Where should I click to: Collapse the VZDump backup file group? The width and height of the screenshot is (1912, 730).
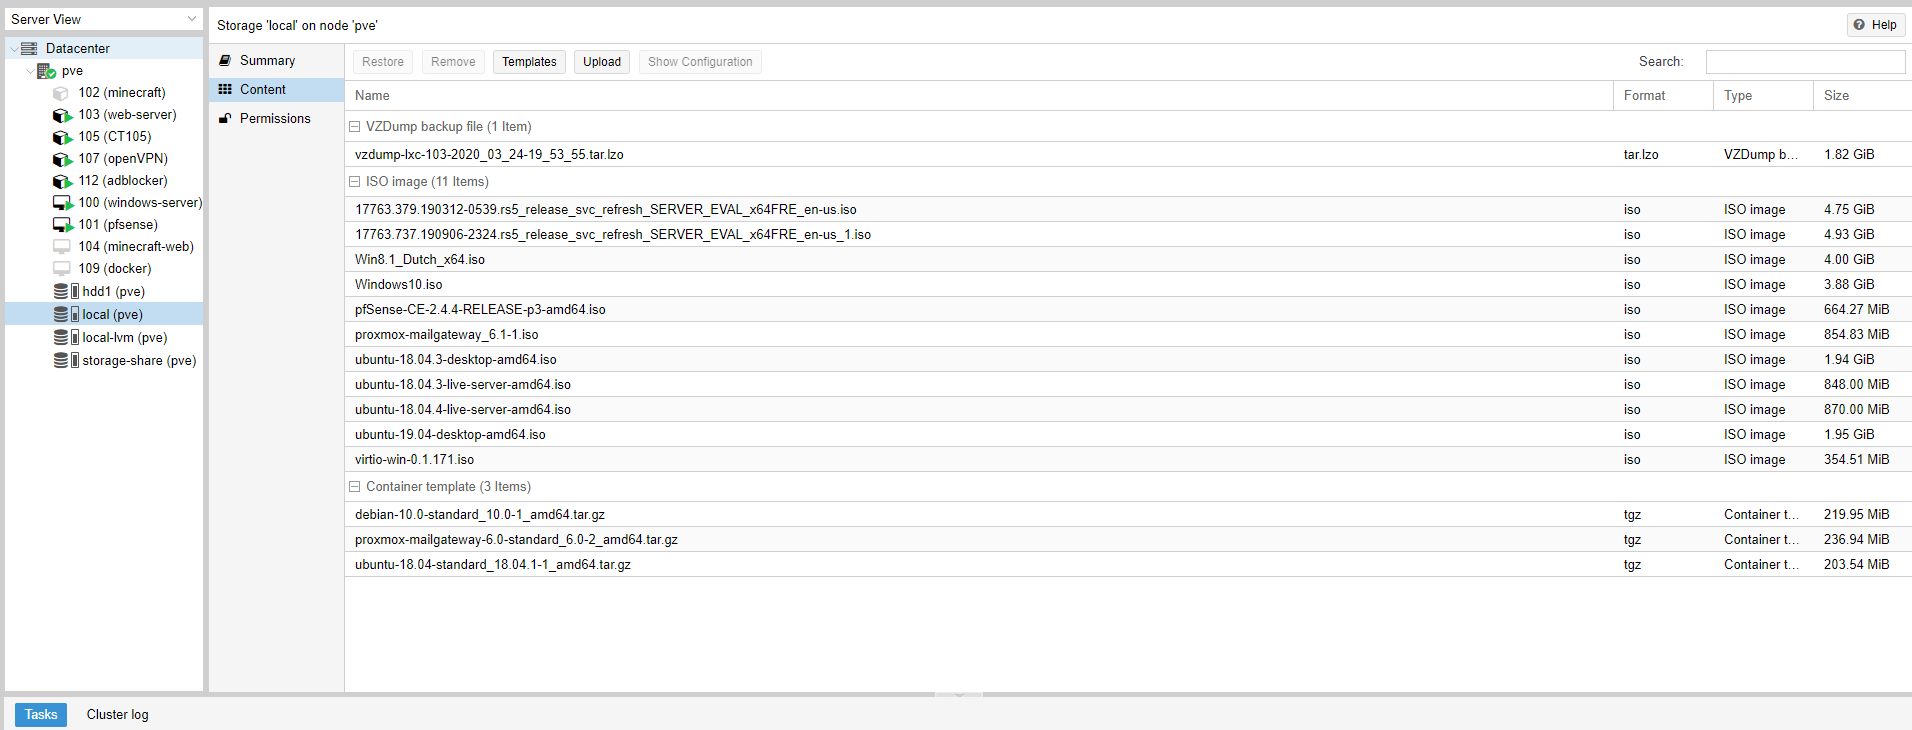pos(354,127)
